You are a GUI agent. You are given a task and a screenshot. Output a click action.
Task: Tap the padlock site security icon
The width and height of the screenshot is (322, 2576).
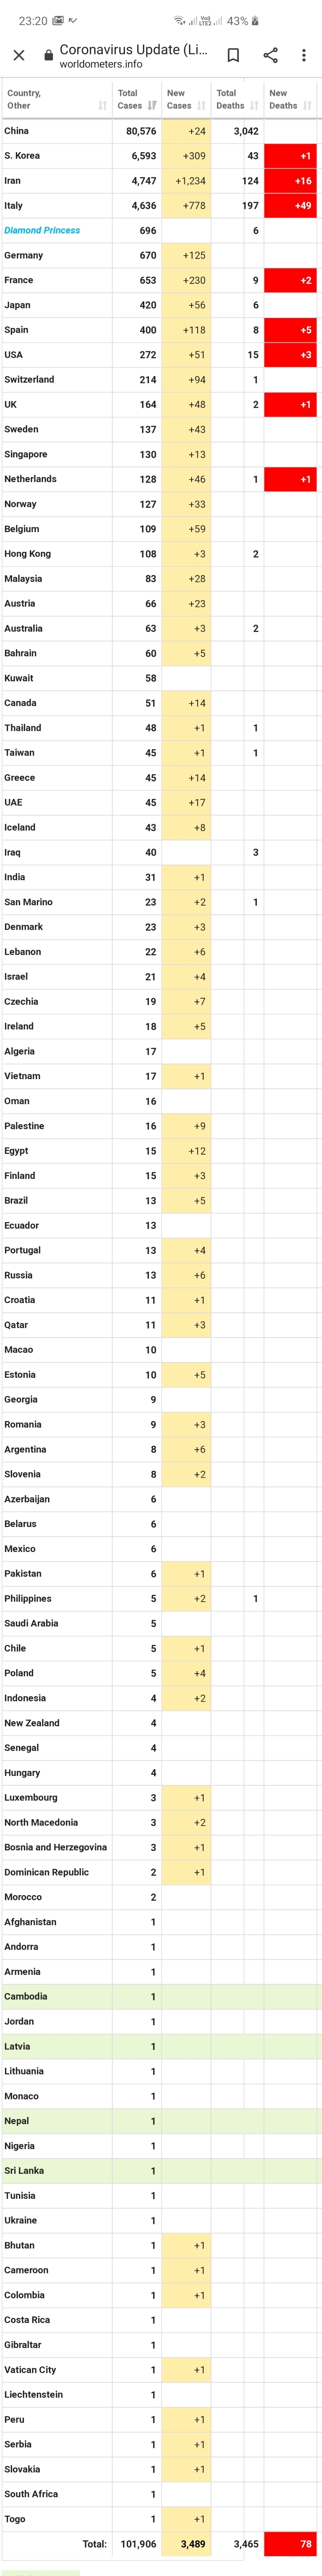coord(48,56)
